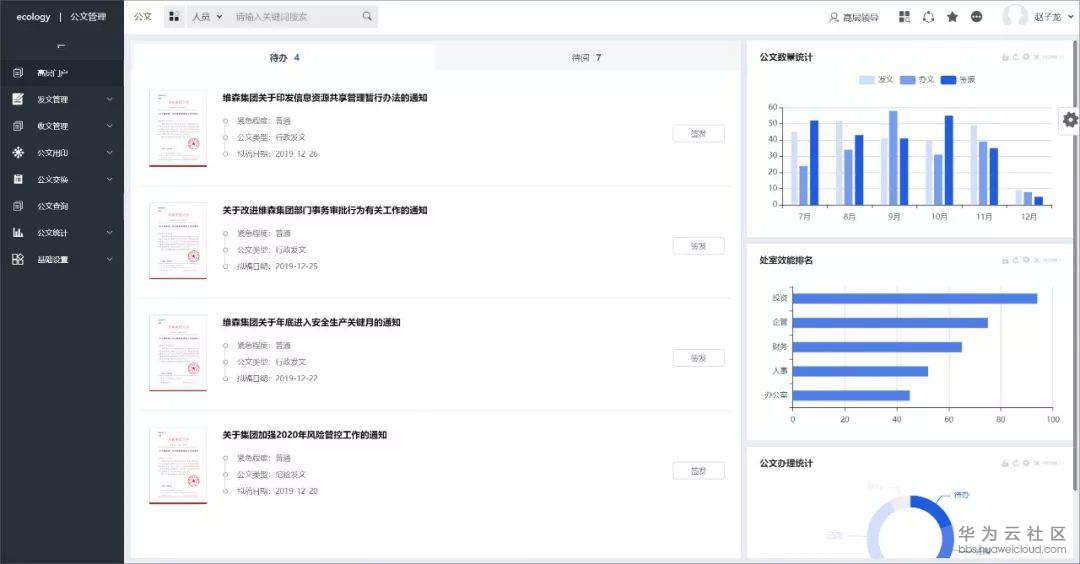Open the message bubble icon
The width and height of the screenshot is (1080, 564).
(977, 17)
